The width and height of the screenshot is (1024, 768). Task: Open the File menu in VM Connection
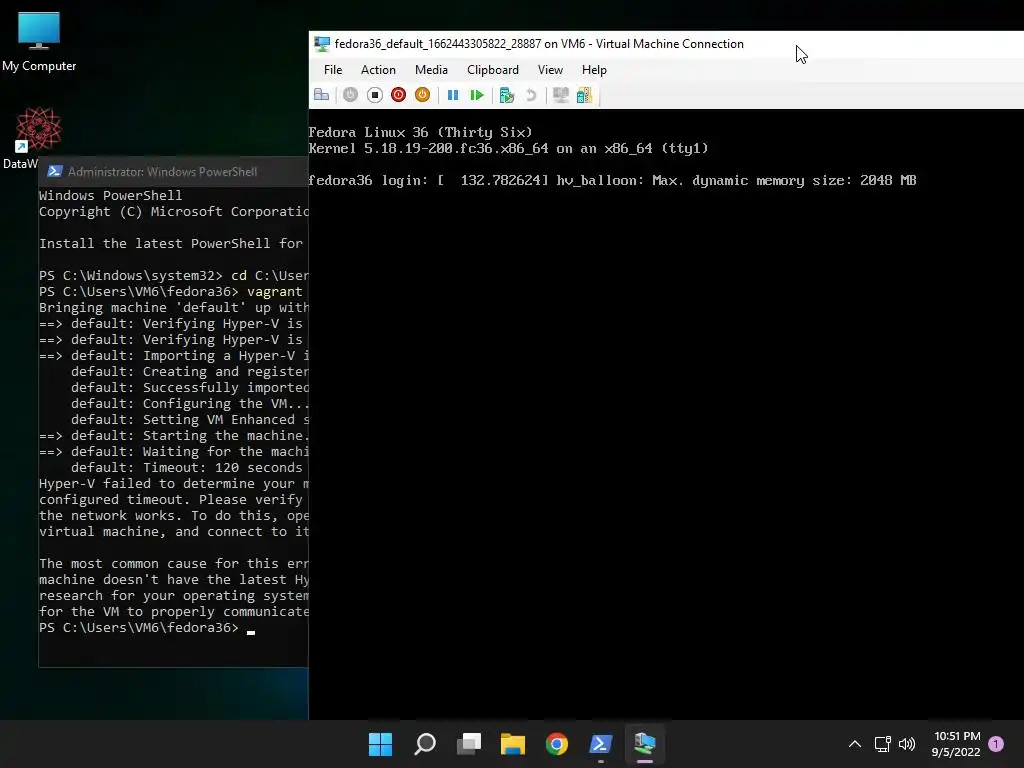coord(333,70)
